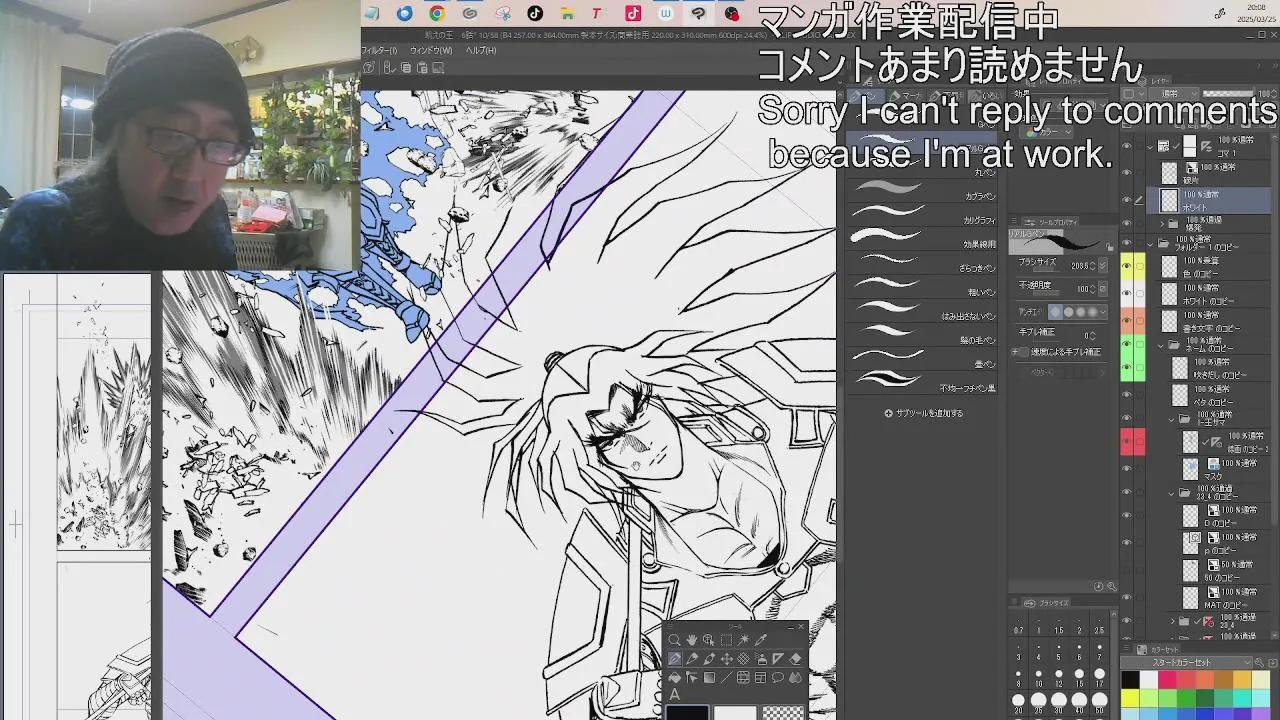Select the eyedropper tool
The image size is (1280, 720).
point(761,640)
